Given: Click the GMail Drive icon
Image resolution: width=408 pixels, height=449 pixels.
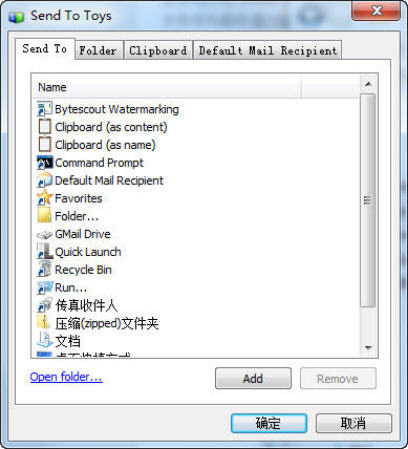Looking at the screenshot, I should [44, 235].
